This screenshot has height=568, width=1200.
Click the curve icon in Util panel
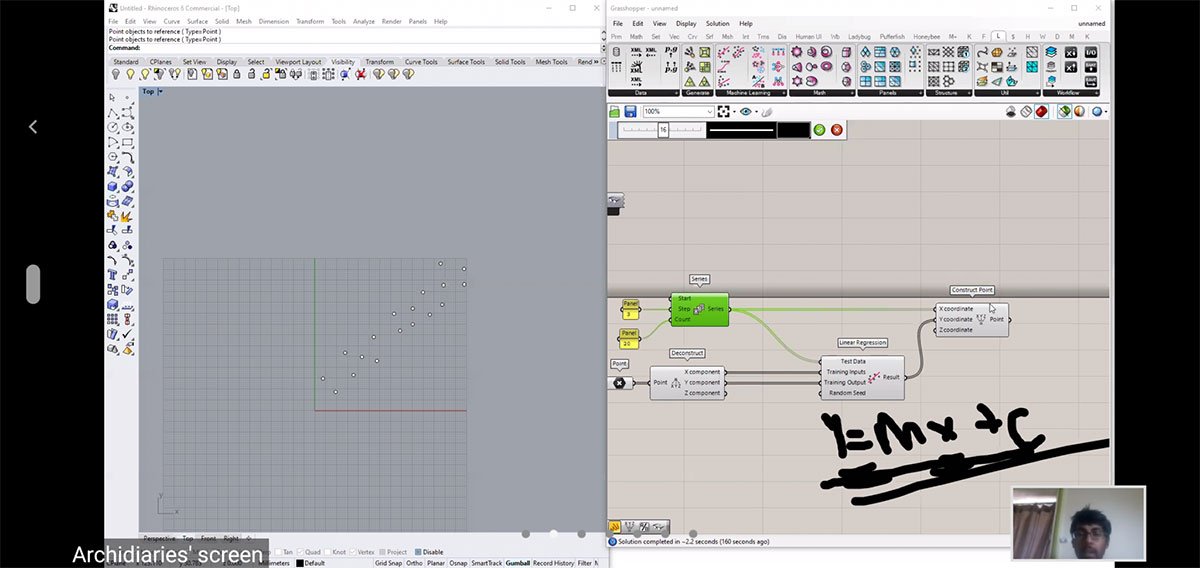click(x=983, y=52)
